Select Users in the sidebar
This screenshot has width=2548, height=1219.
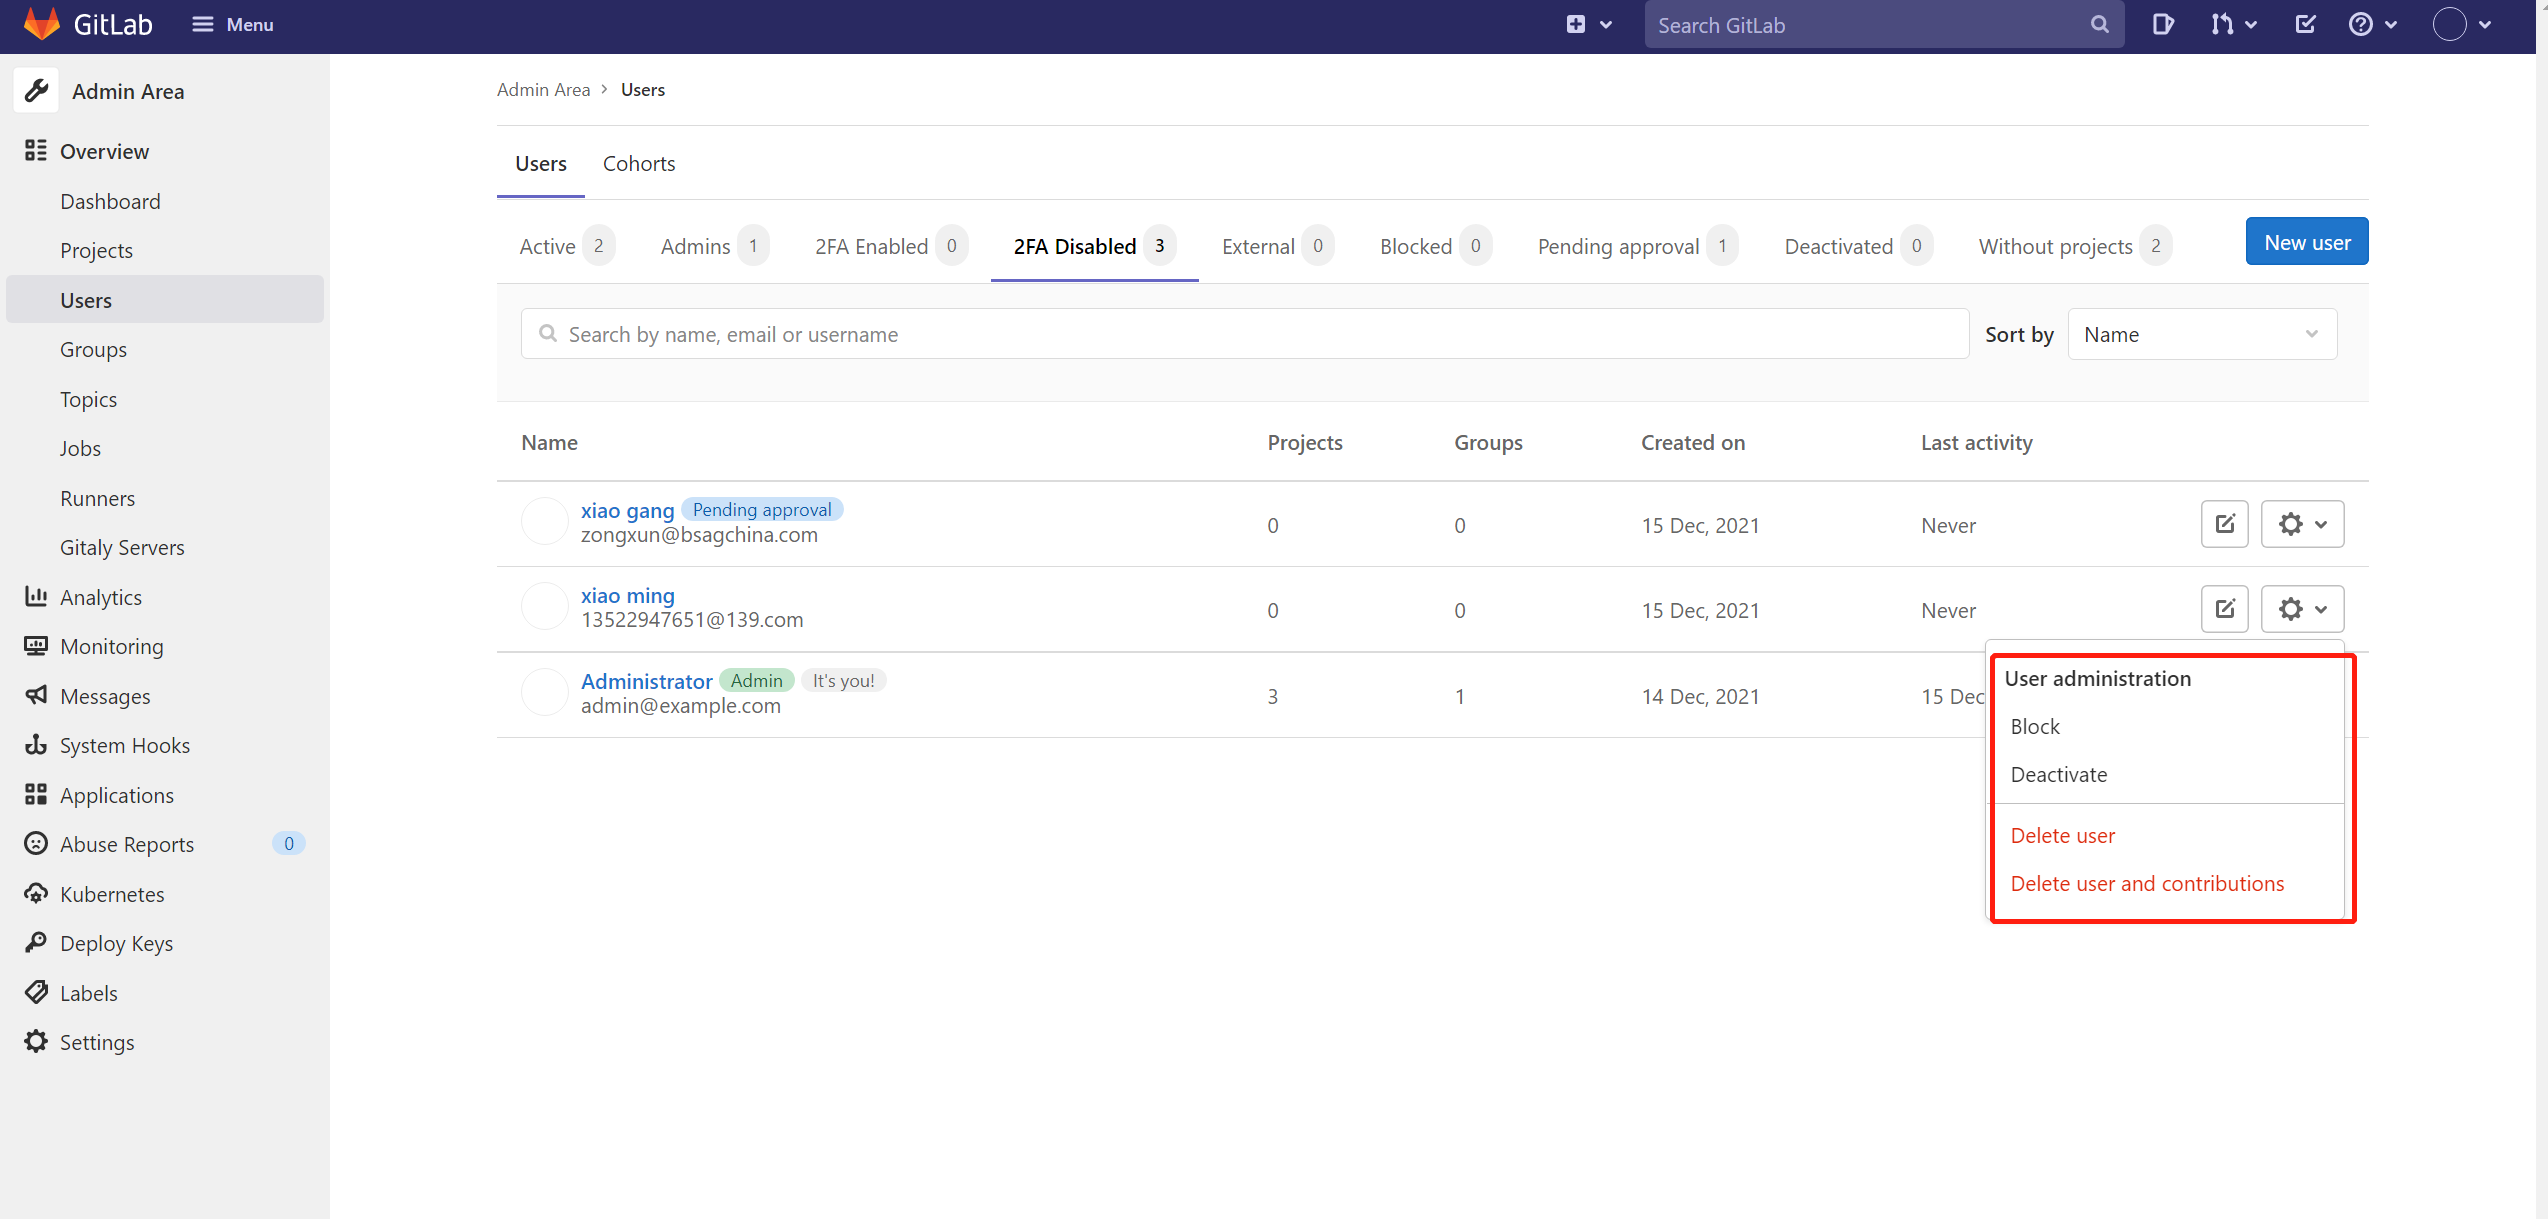click(x=165, y=300)
